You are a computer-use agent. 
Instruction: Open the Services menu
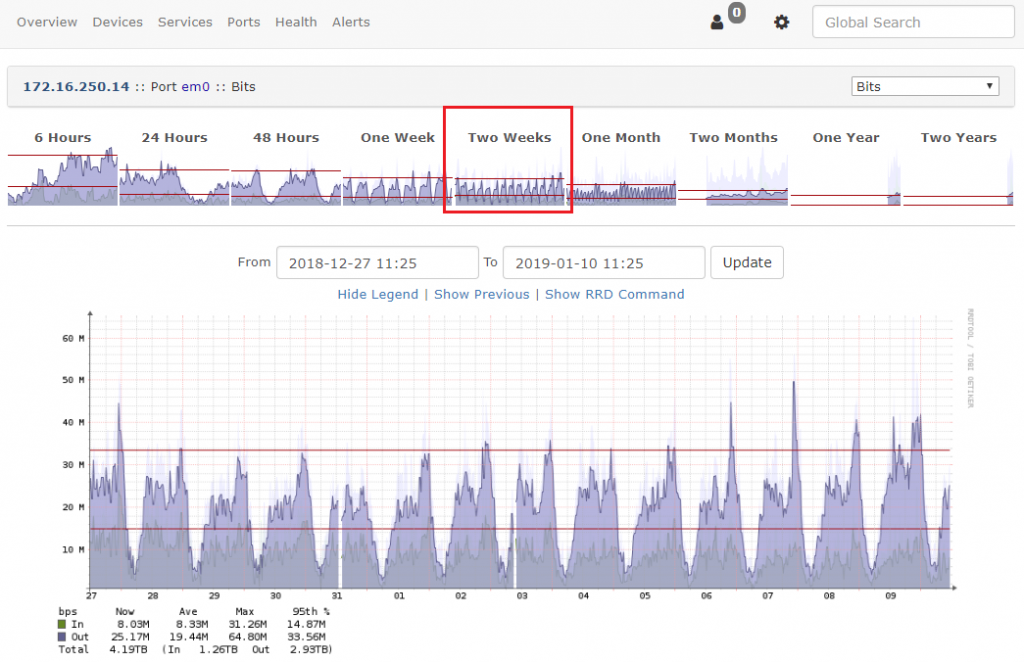[185, 22]
